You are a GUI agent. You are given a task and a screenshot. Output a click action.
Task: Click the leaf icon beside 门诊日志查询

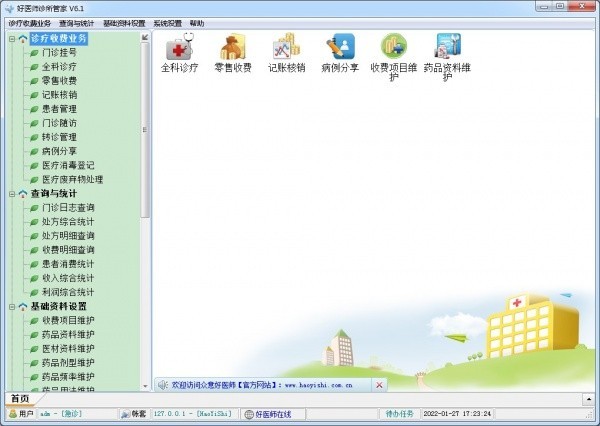pyautogui.click(x=34, y=208)
